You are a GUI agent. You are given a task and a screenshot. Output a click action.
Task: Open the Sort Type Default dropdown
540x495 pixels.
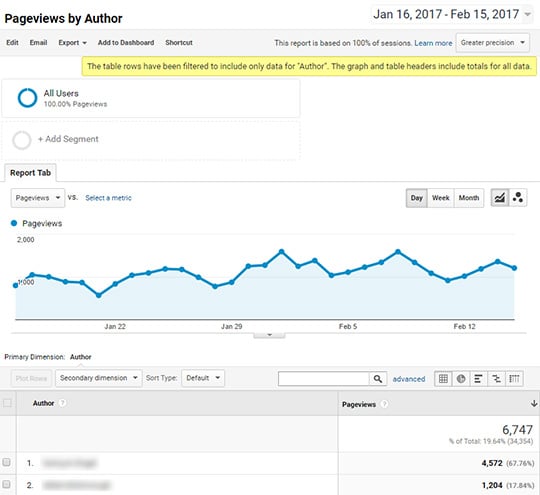point(203,378)
